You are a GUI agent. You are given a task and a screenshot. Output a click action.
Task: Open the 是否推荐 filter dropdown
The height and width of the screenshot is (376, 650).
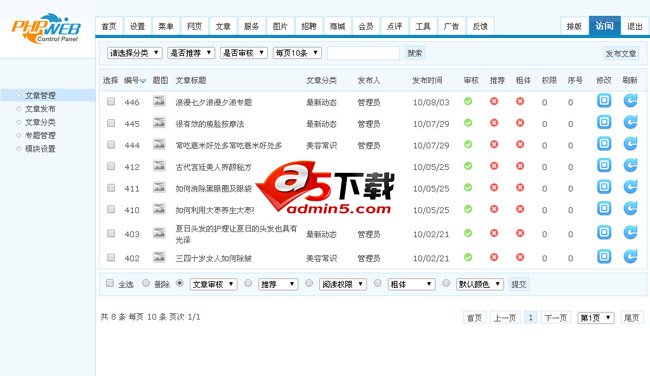point(191,53)
